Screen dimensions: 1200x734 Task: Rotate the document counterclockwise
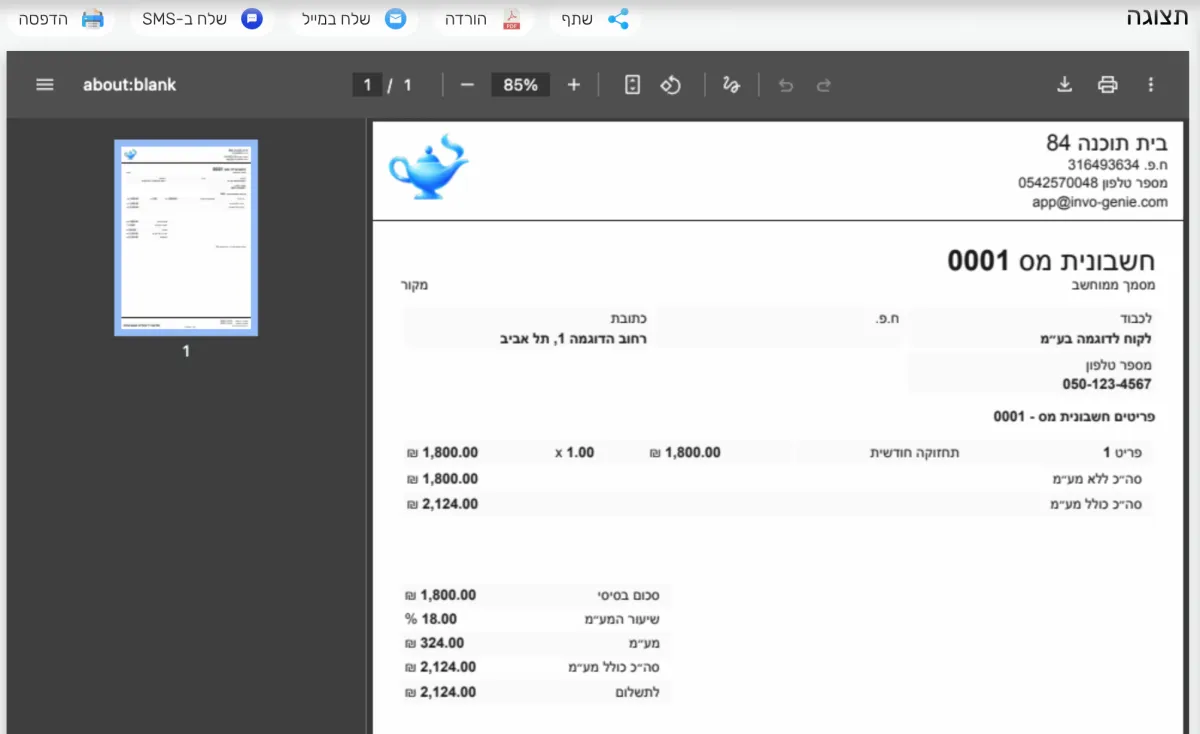pyautogui.click(x=670, y=85)
